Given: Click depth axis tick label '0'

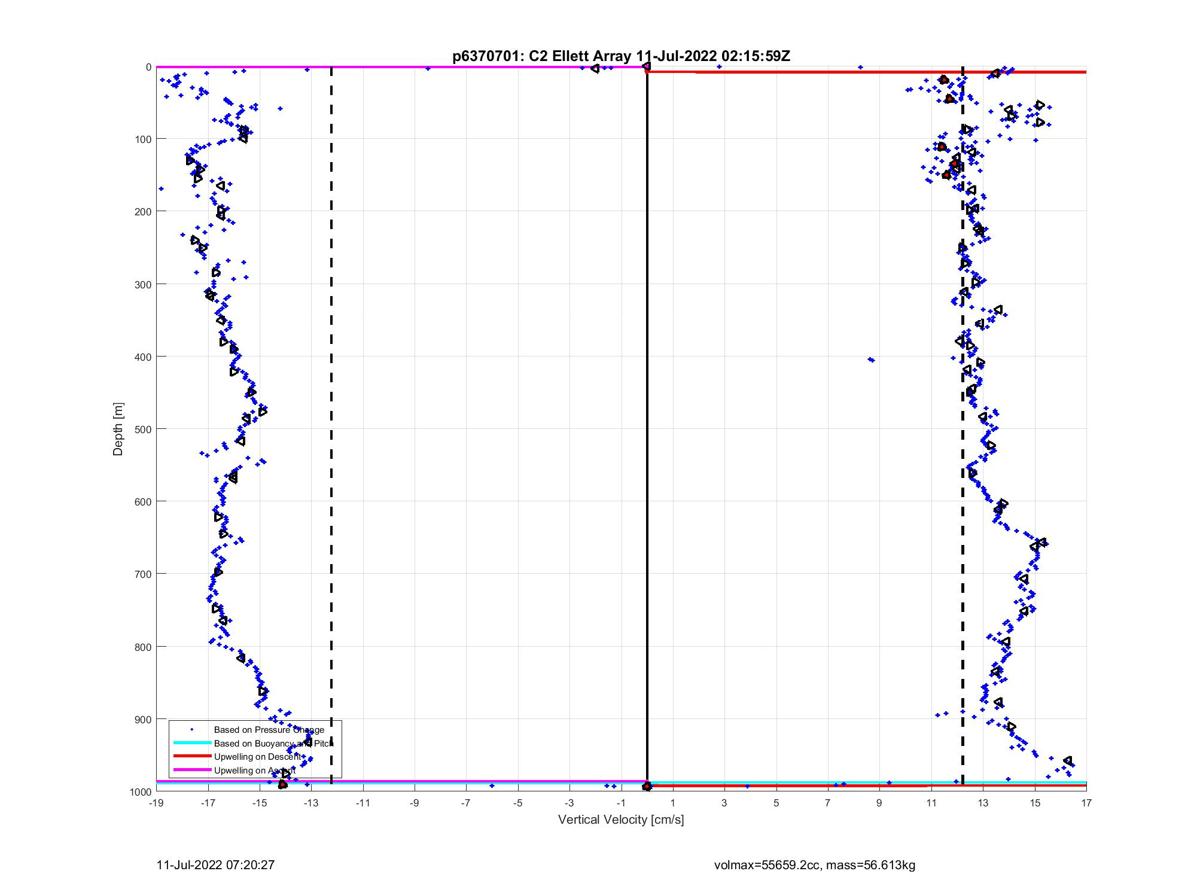Looking at the screenshot, I should click(149, 67).
